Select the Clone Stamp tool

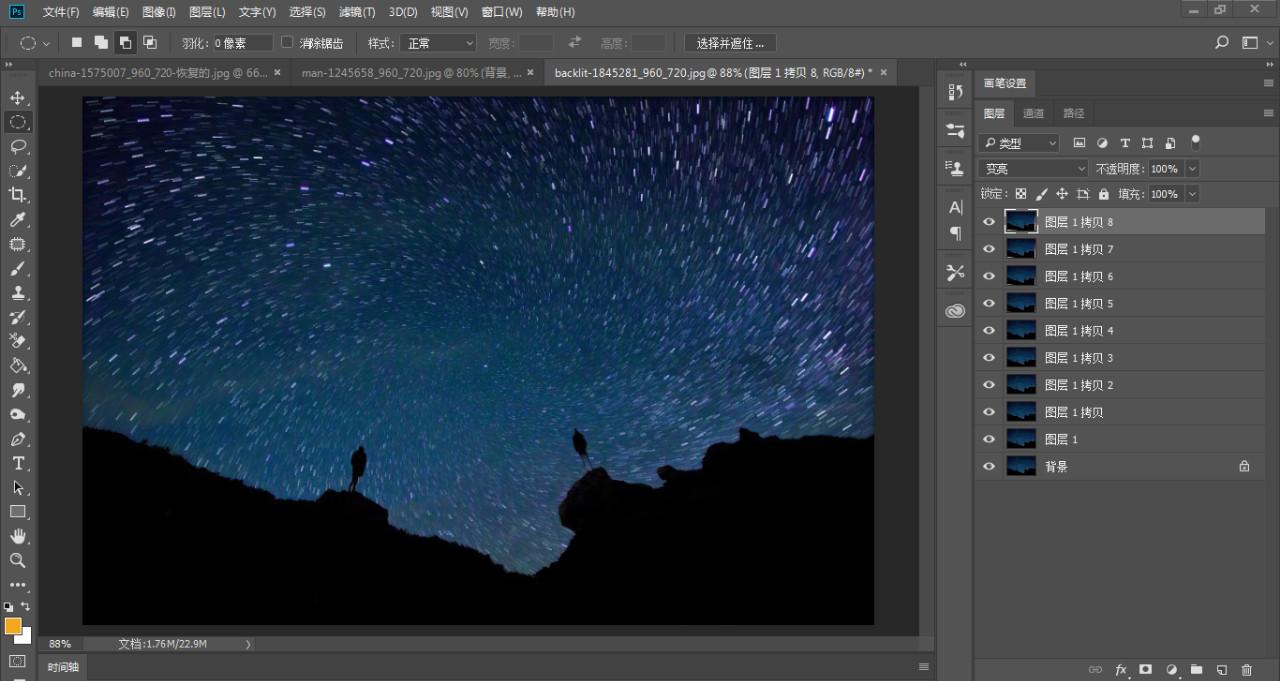pos(17,292)
